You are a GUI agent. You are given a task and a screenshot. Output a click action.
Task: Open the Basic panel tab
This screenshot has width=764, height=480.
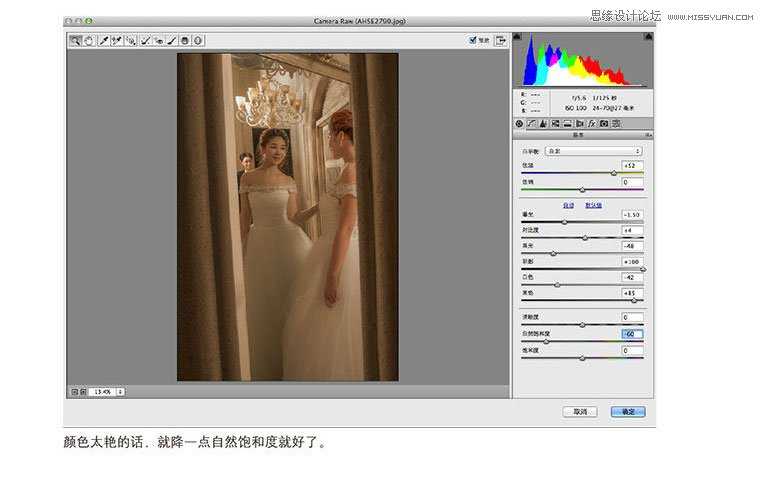tap(519, 124)
